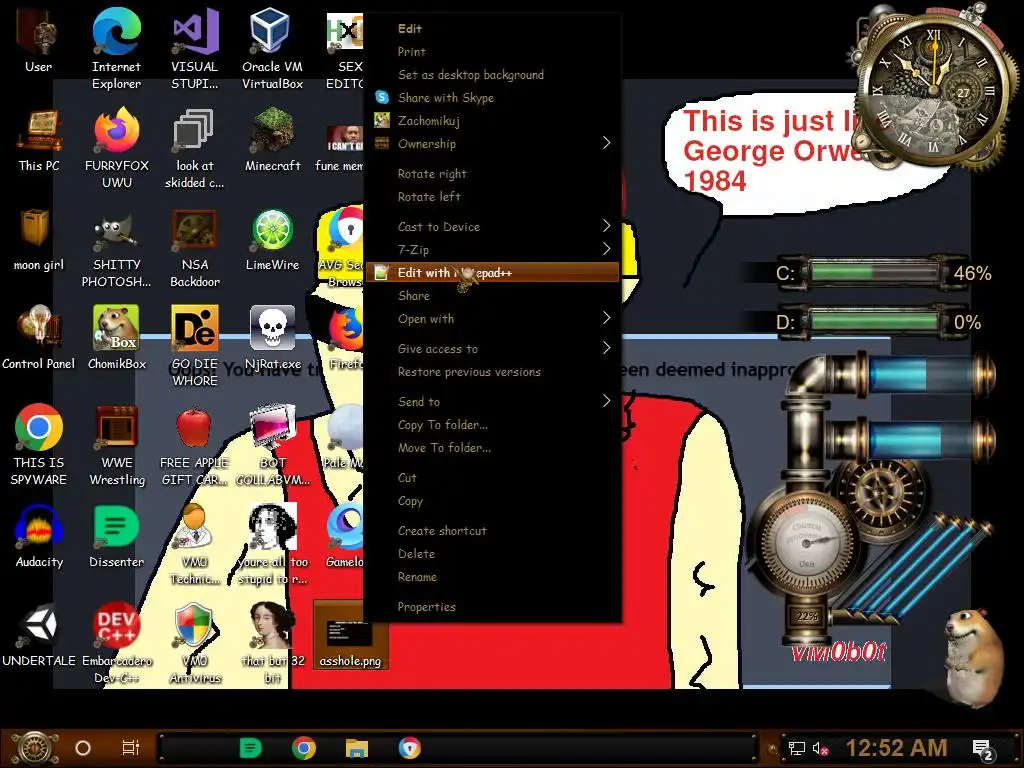This screenshot has height=768, width=1024.
Task: Select the VISUAL STUPI... desktop icon
Action: pos(195,47)
